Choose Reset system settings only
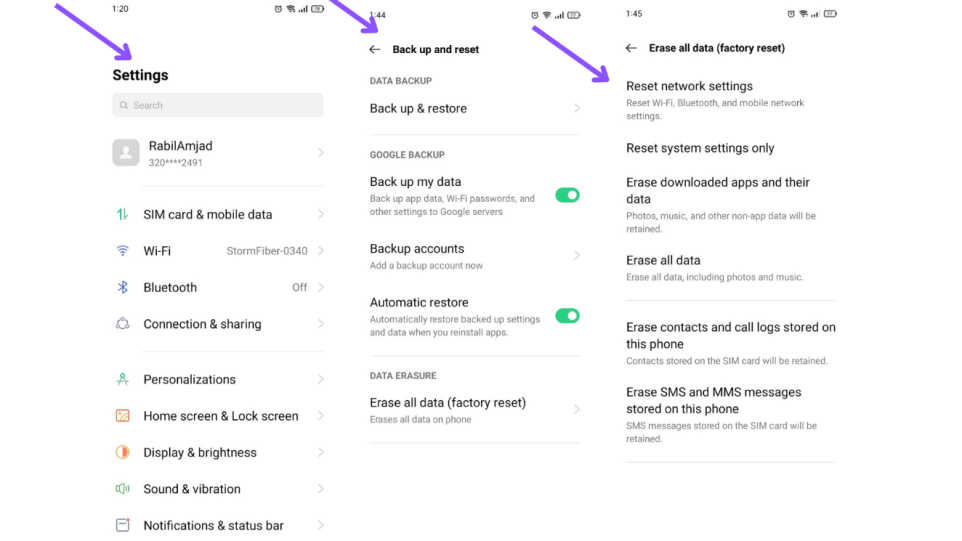The image size is (962, 541). pyautogui.click(x=700, y=148)
